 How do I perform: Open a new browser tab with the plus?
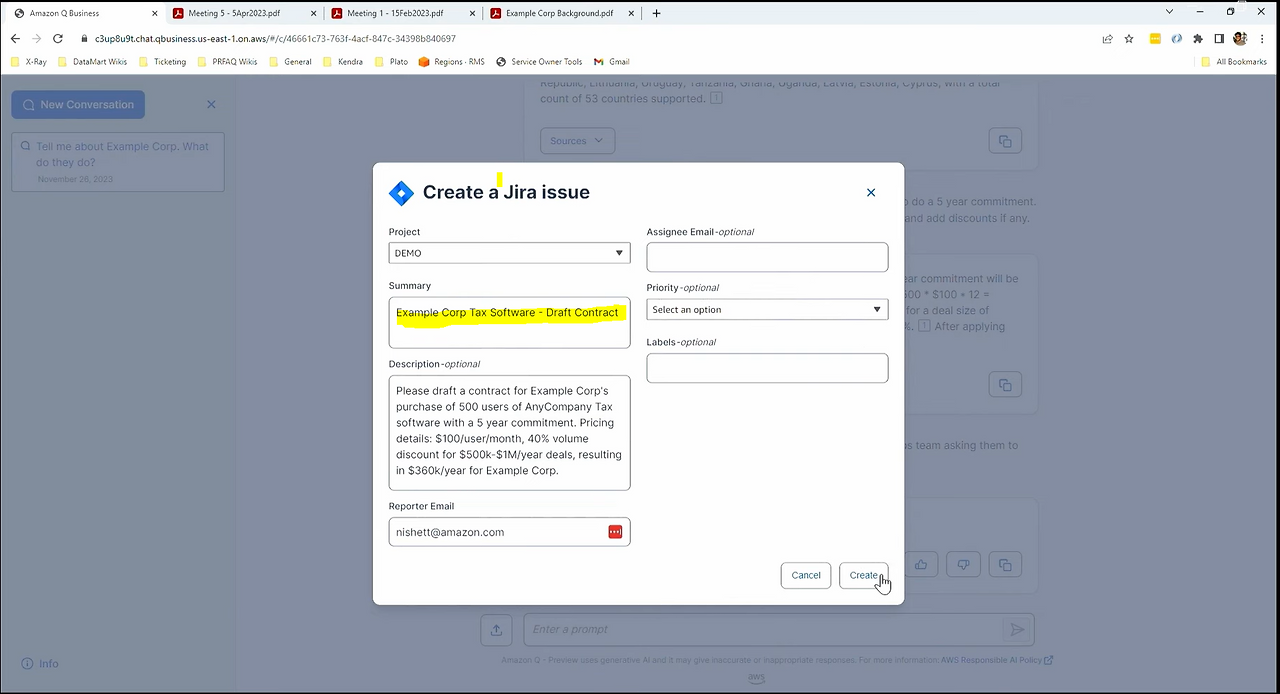656,13
